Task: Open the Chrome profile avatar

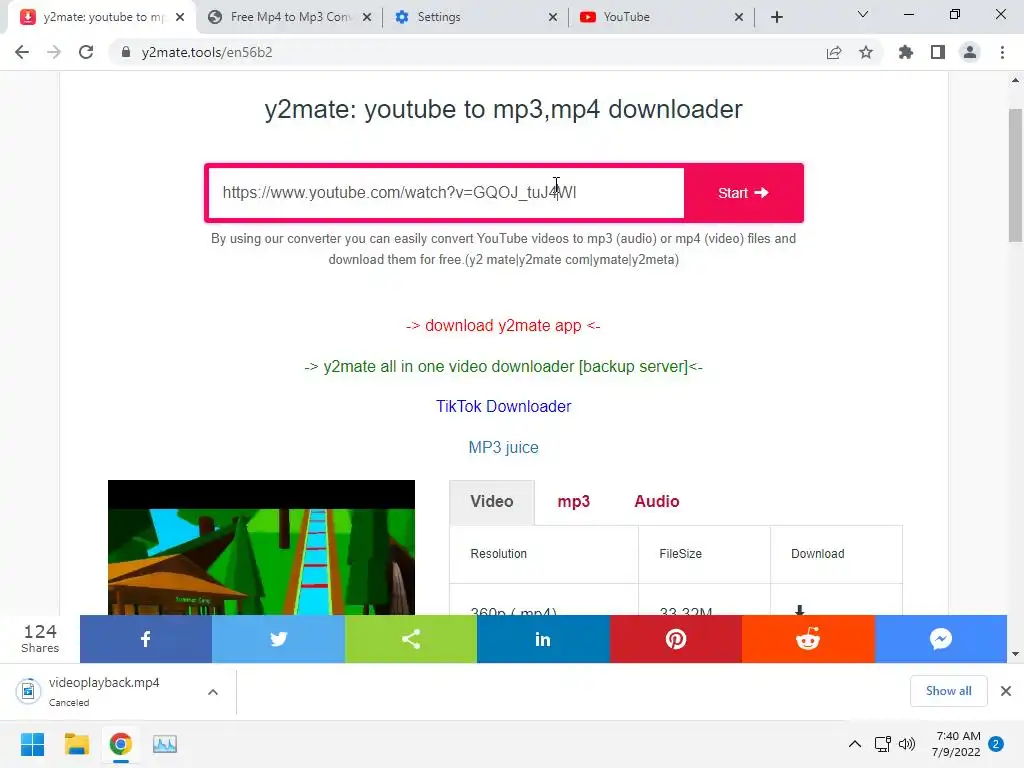Action: pos(970,52)
